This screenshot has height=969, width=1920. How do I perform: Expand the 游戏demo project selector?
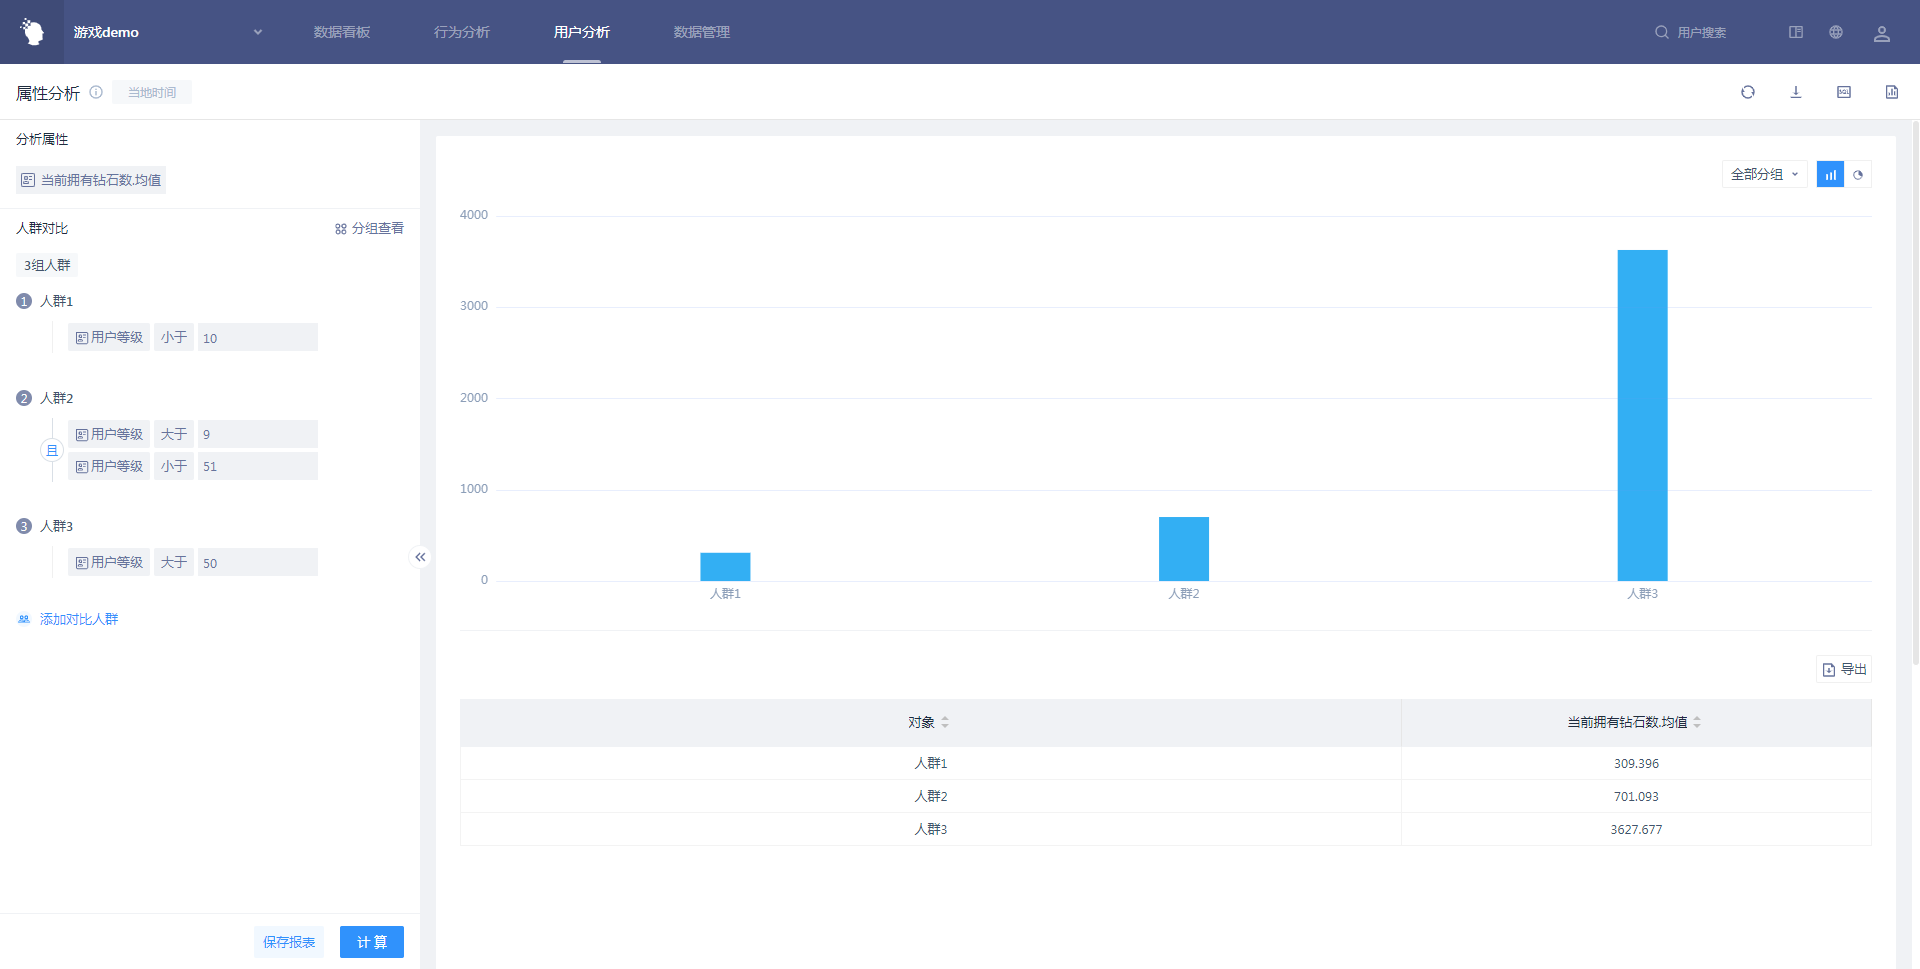click(x=257, y=32)
